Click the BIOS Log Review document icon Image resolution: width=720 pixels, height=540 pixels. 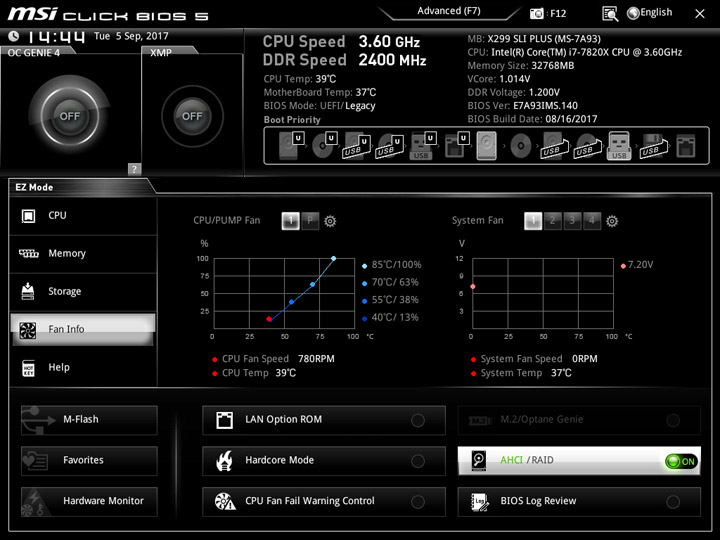pos(480,502)
